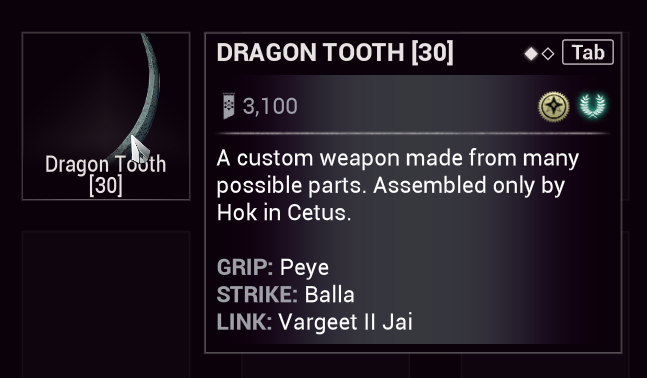Viewport: 647px width, 378px height.
Task: Click the empty inventory slot below Dragon Tooth
Action: pos(106,305)
